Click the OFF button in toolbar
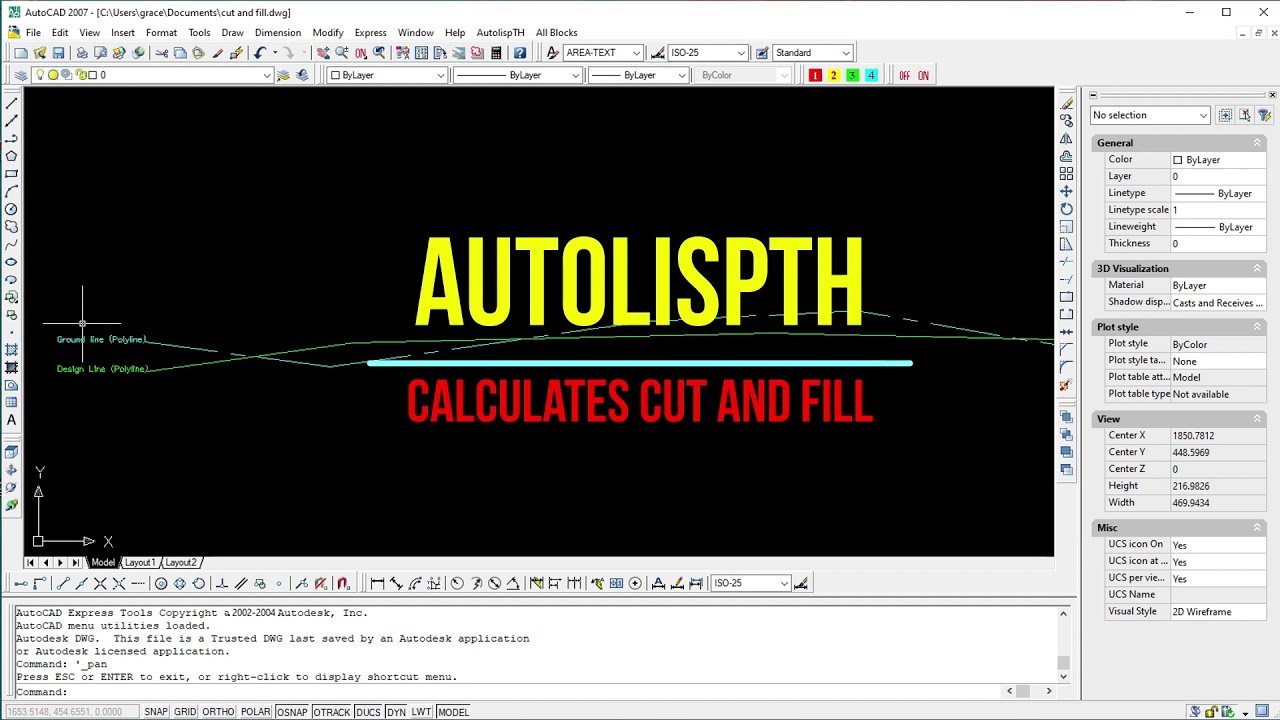 click(x=904, y=75)
